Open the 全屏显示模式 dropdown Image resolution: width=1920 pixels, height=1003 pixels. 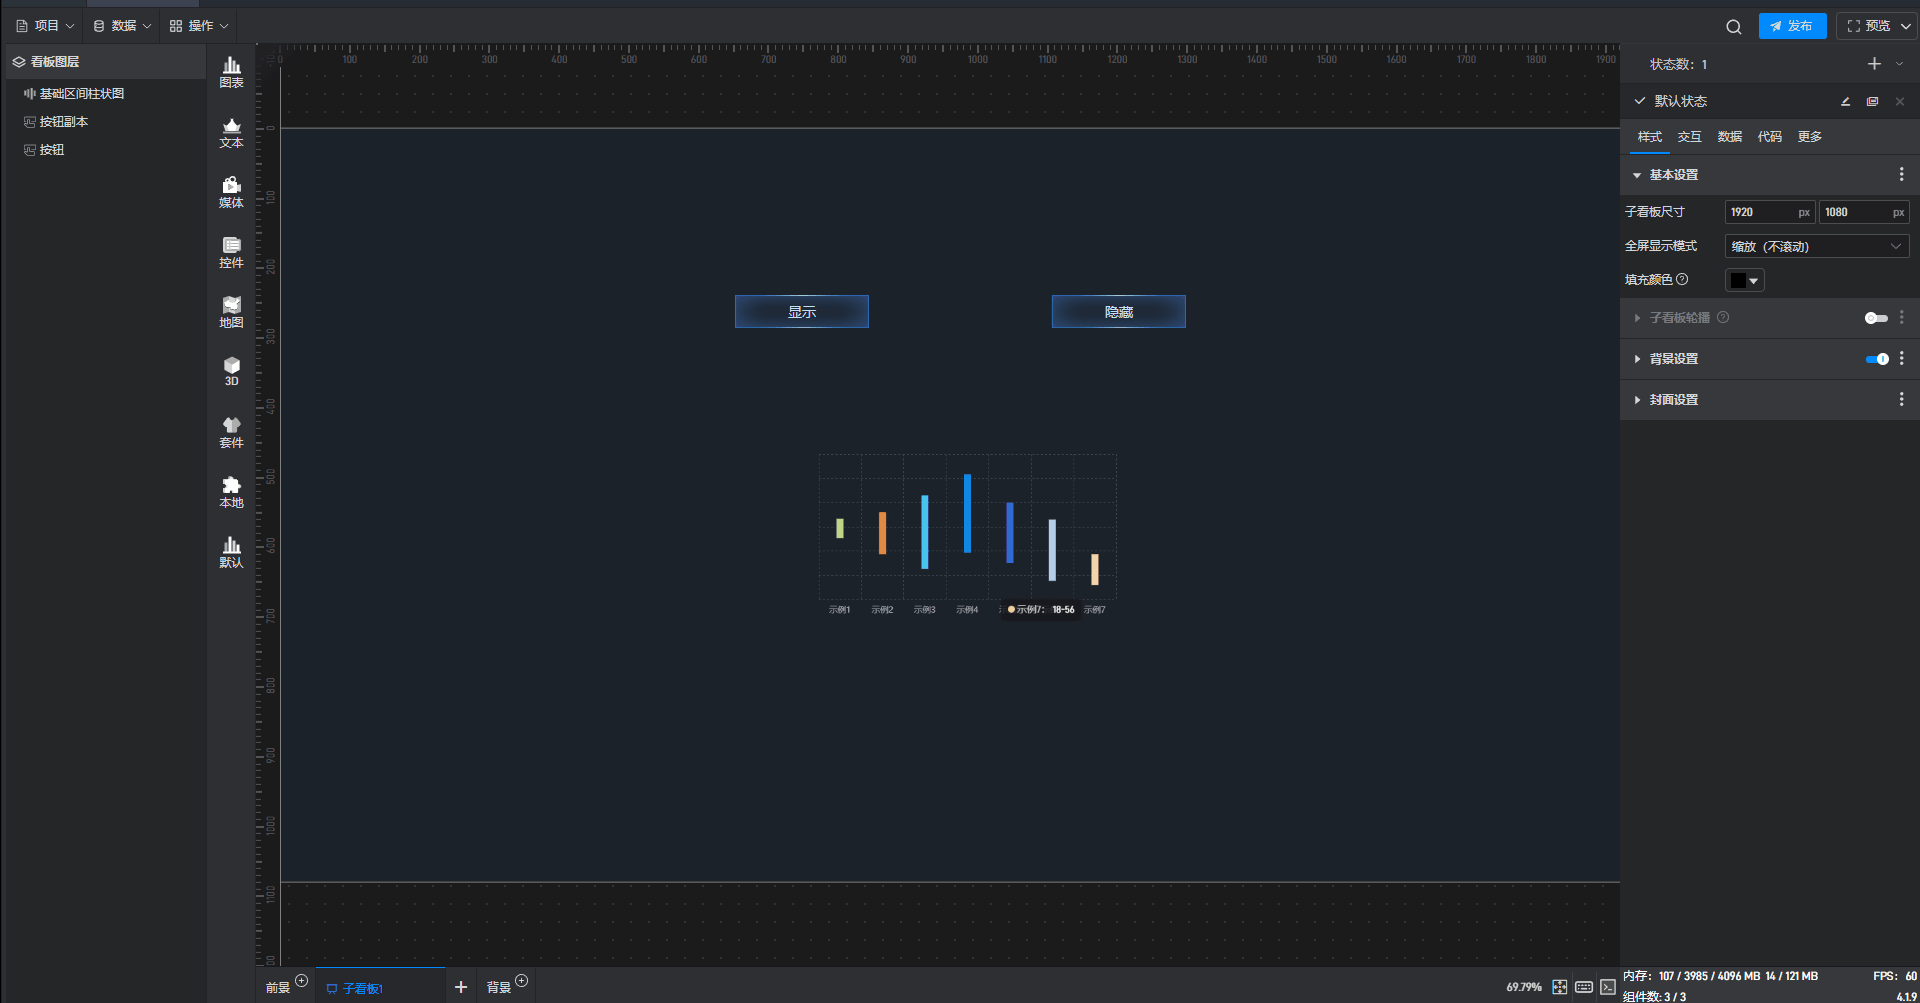pos(1816,246)
